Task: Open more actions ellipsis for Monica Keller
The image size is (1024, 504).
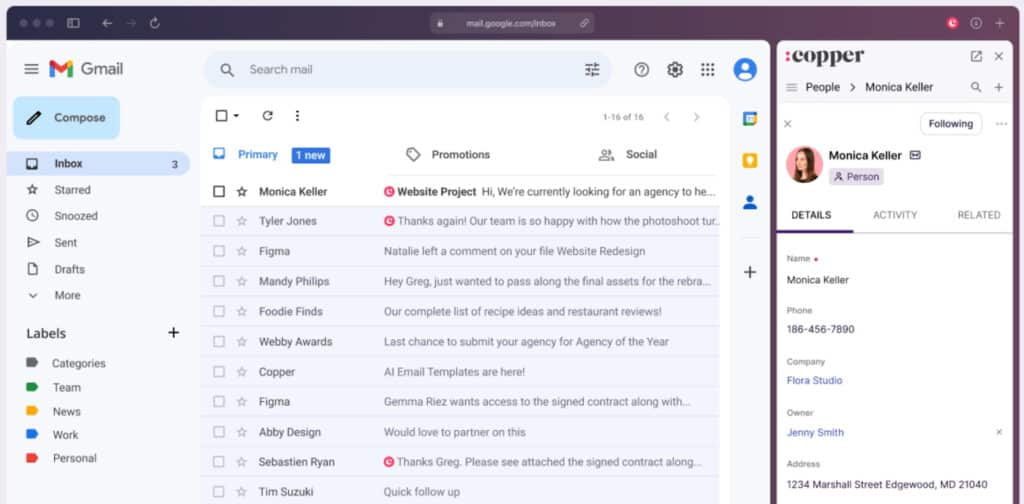Action: tap(1001, 124)
